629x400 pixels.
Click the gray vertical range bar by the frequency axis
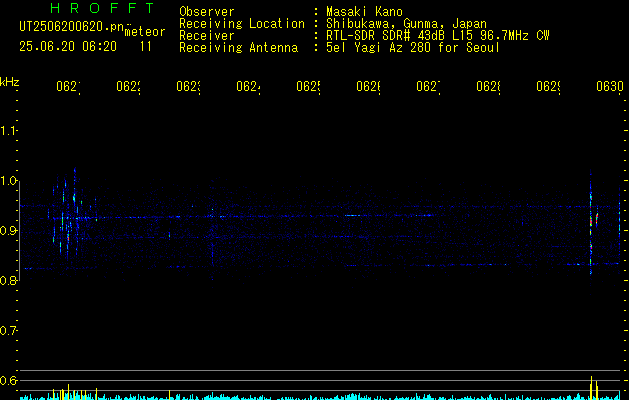[19, 231]
